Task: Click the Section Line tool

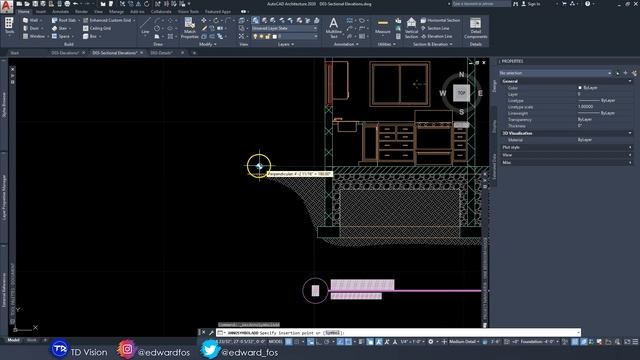Action: [435, 28]
